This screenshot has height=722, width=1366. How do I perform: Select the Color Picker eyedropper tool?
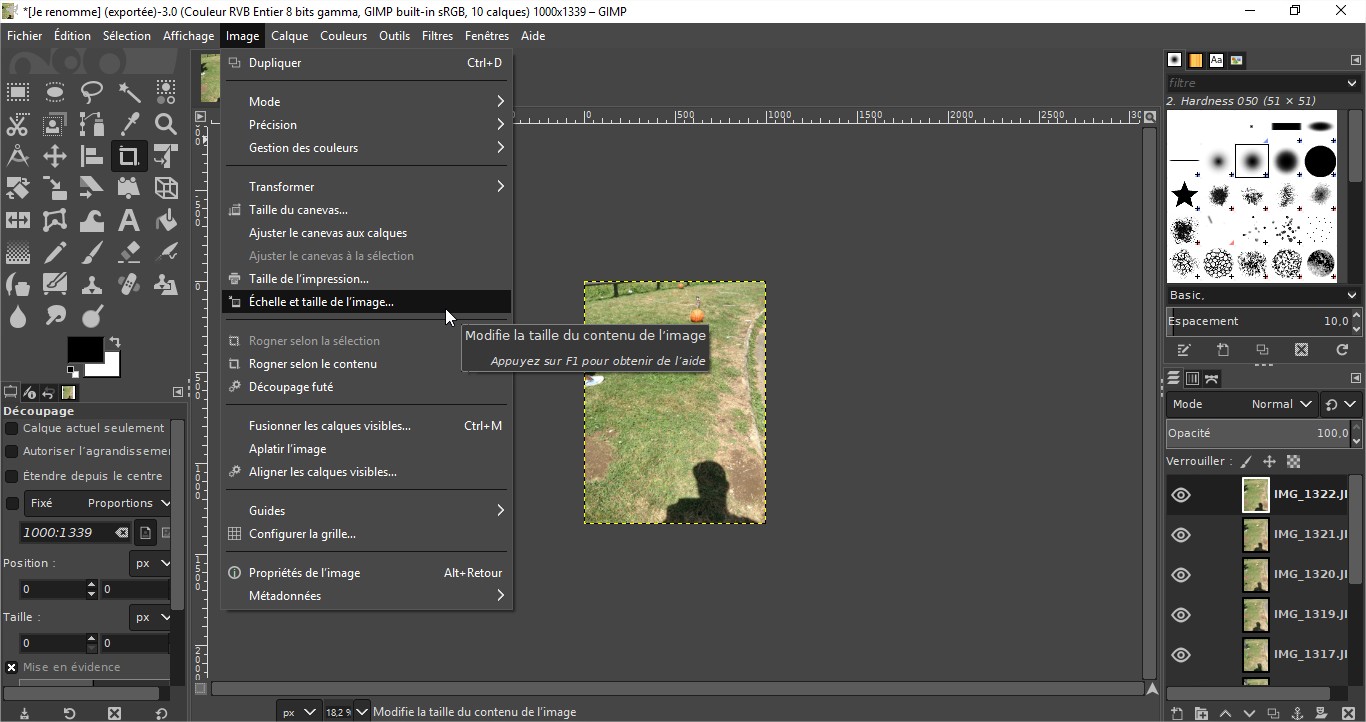pyautogui.click(x=129, y=124)
